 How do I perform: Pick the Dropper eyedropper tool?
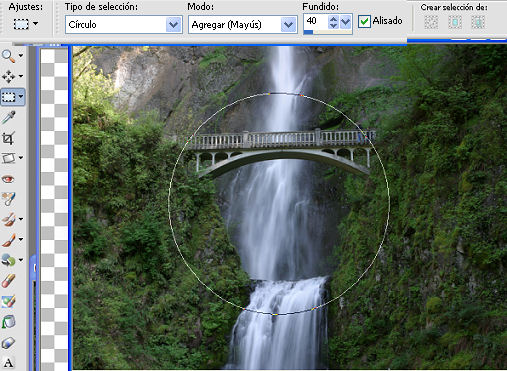click(x=8, y=117)
